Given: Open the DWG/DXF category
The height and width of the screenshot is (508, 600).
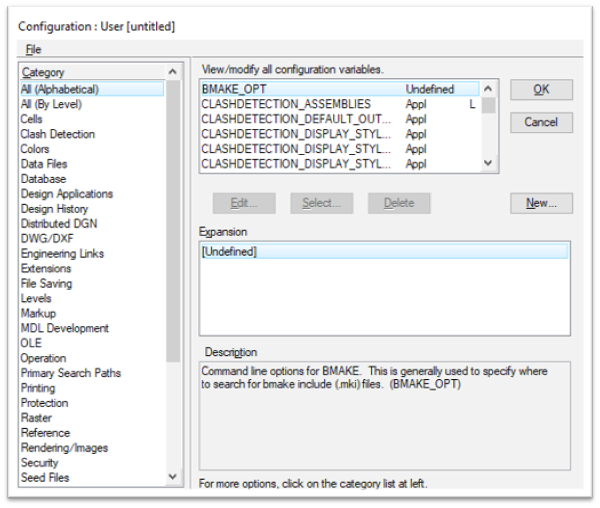Looking at the screenshot, I should pyautogui.click(x=47, y=239).
